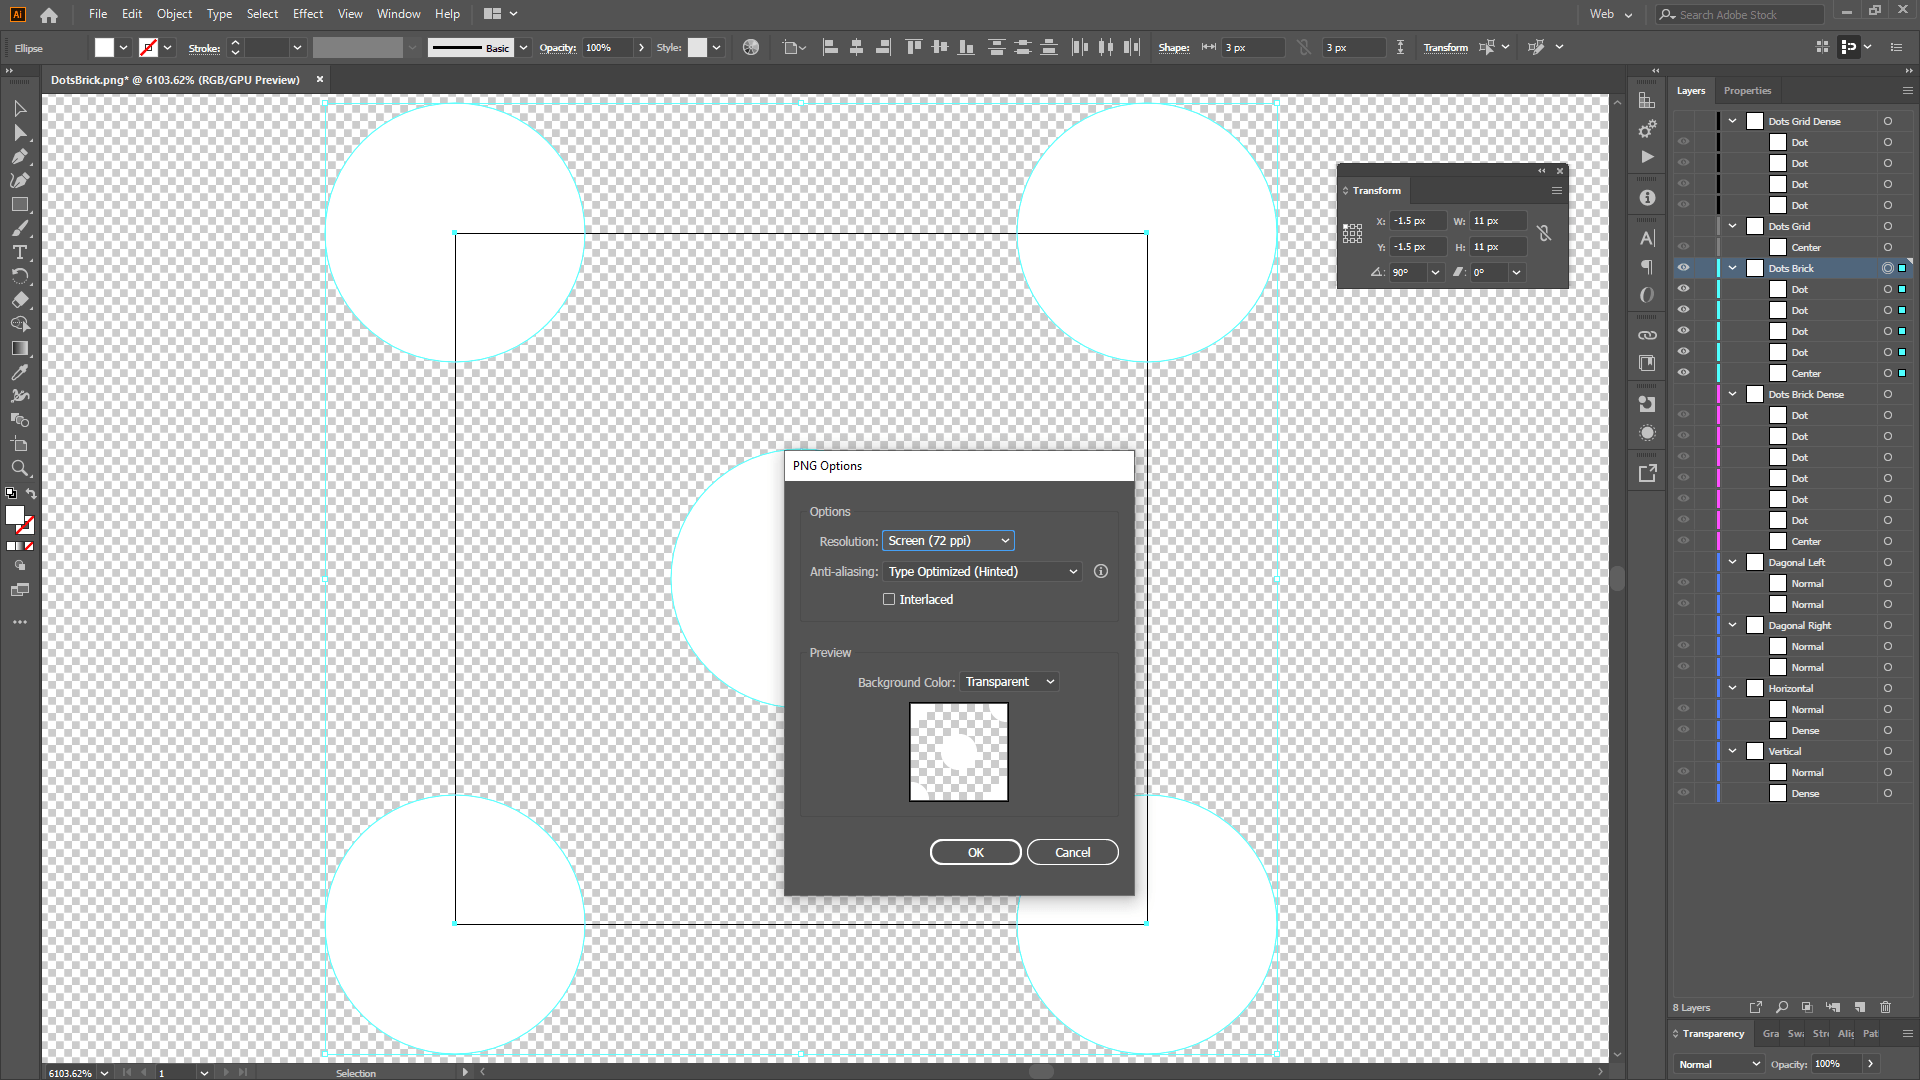Select the Eyedropper tool
This screenshot has height=1080, width=1920.
20,372
